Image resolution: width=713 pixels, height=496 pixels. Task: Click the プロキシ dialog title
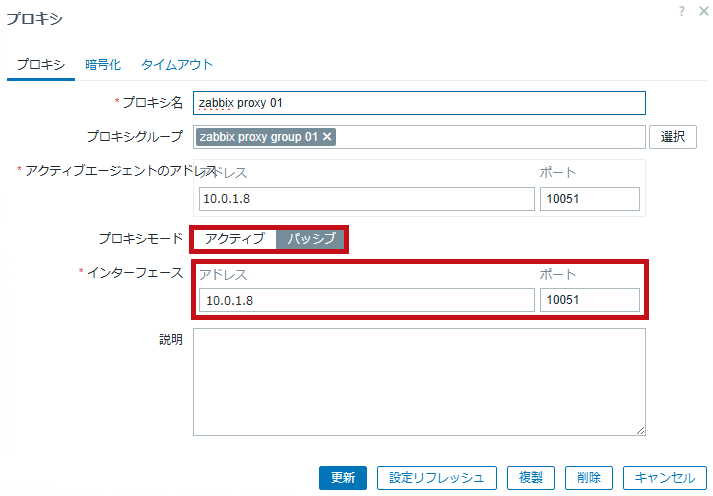[35, 19]
